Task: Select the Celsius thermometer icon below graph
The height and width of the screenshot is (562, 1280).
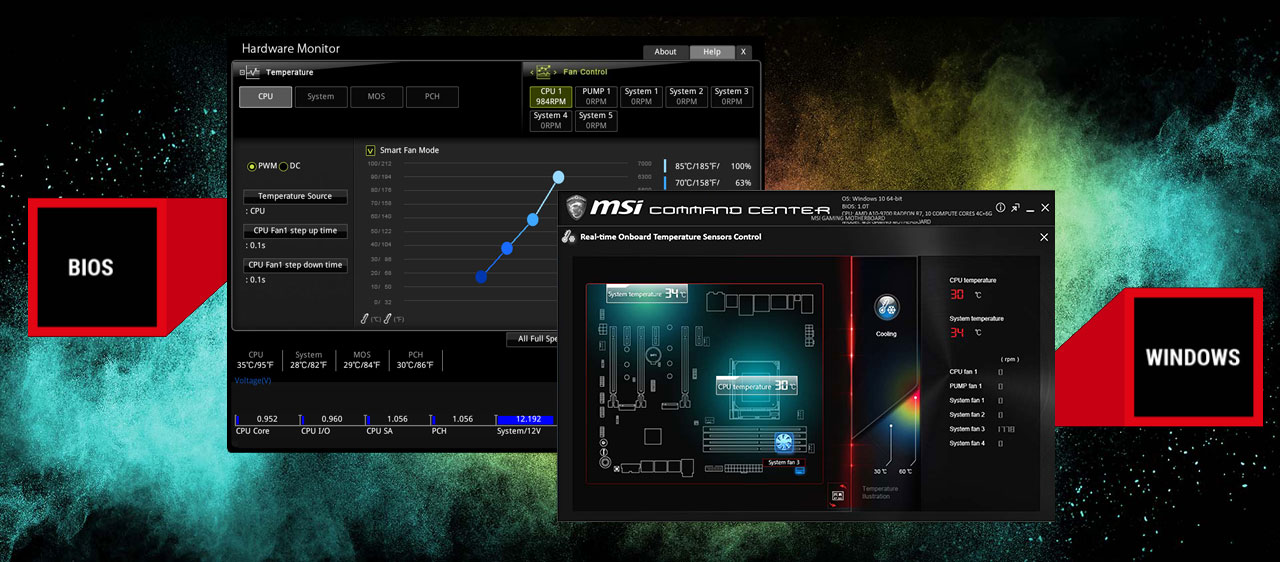Action: coord(365,318)
